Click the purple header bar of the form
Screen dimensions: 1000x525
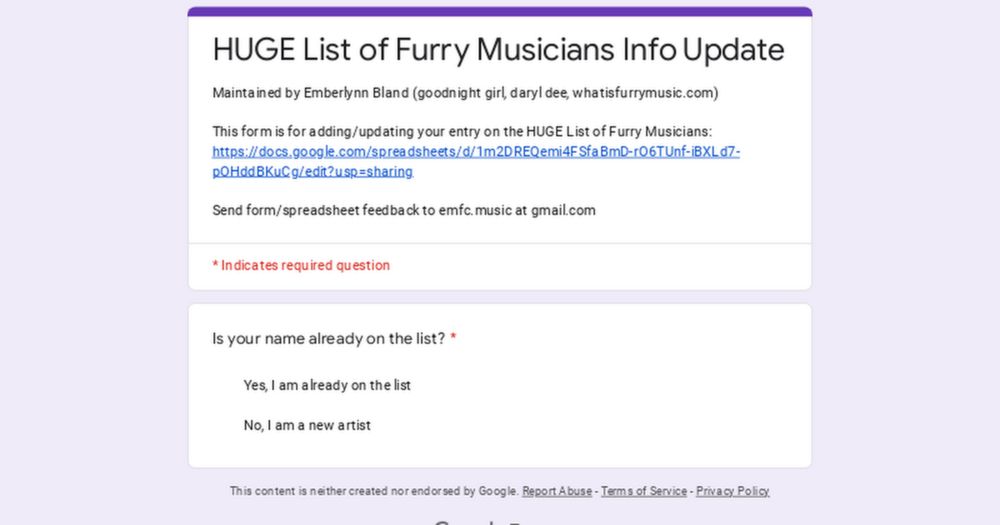click(500, 11)
